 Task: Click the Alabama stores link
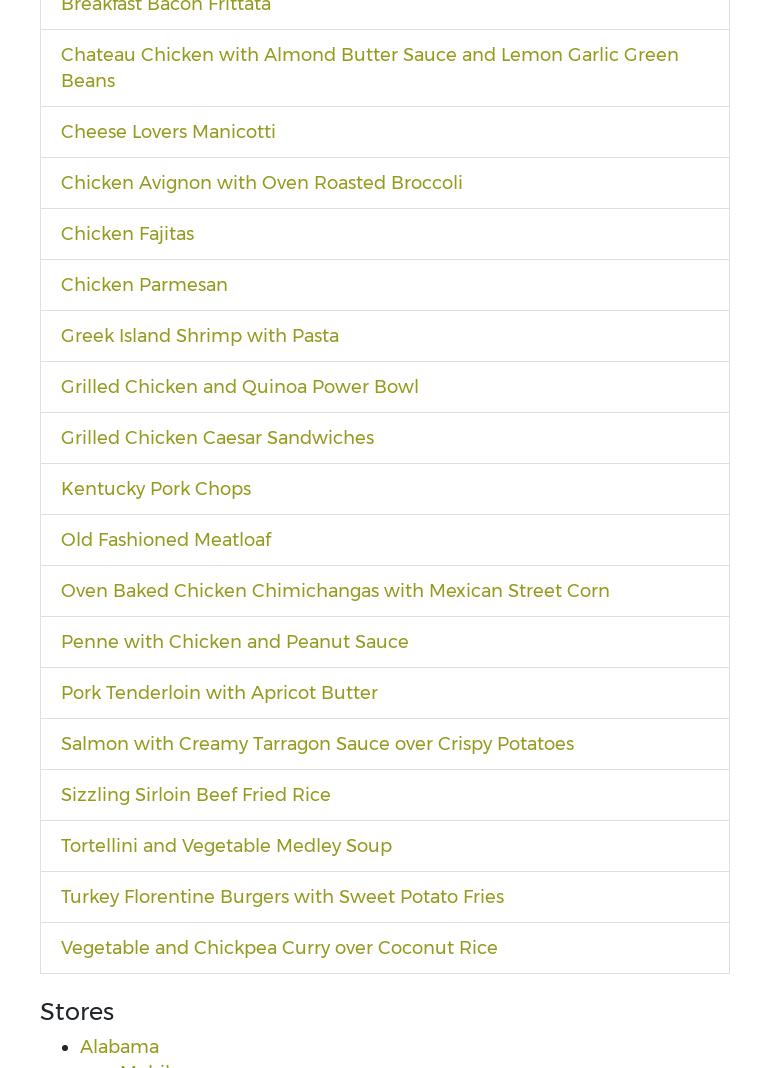119,1046
